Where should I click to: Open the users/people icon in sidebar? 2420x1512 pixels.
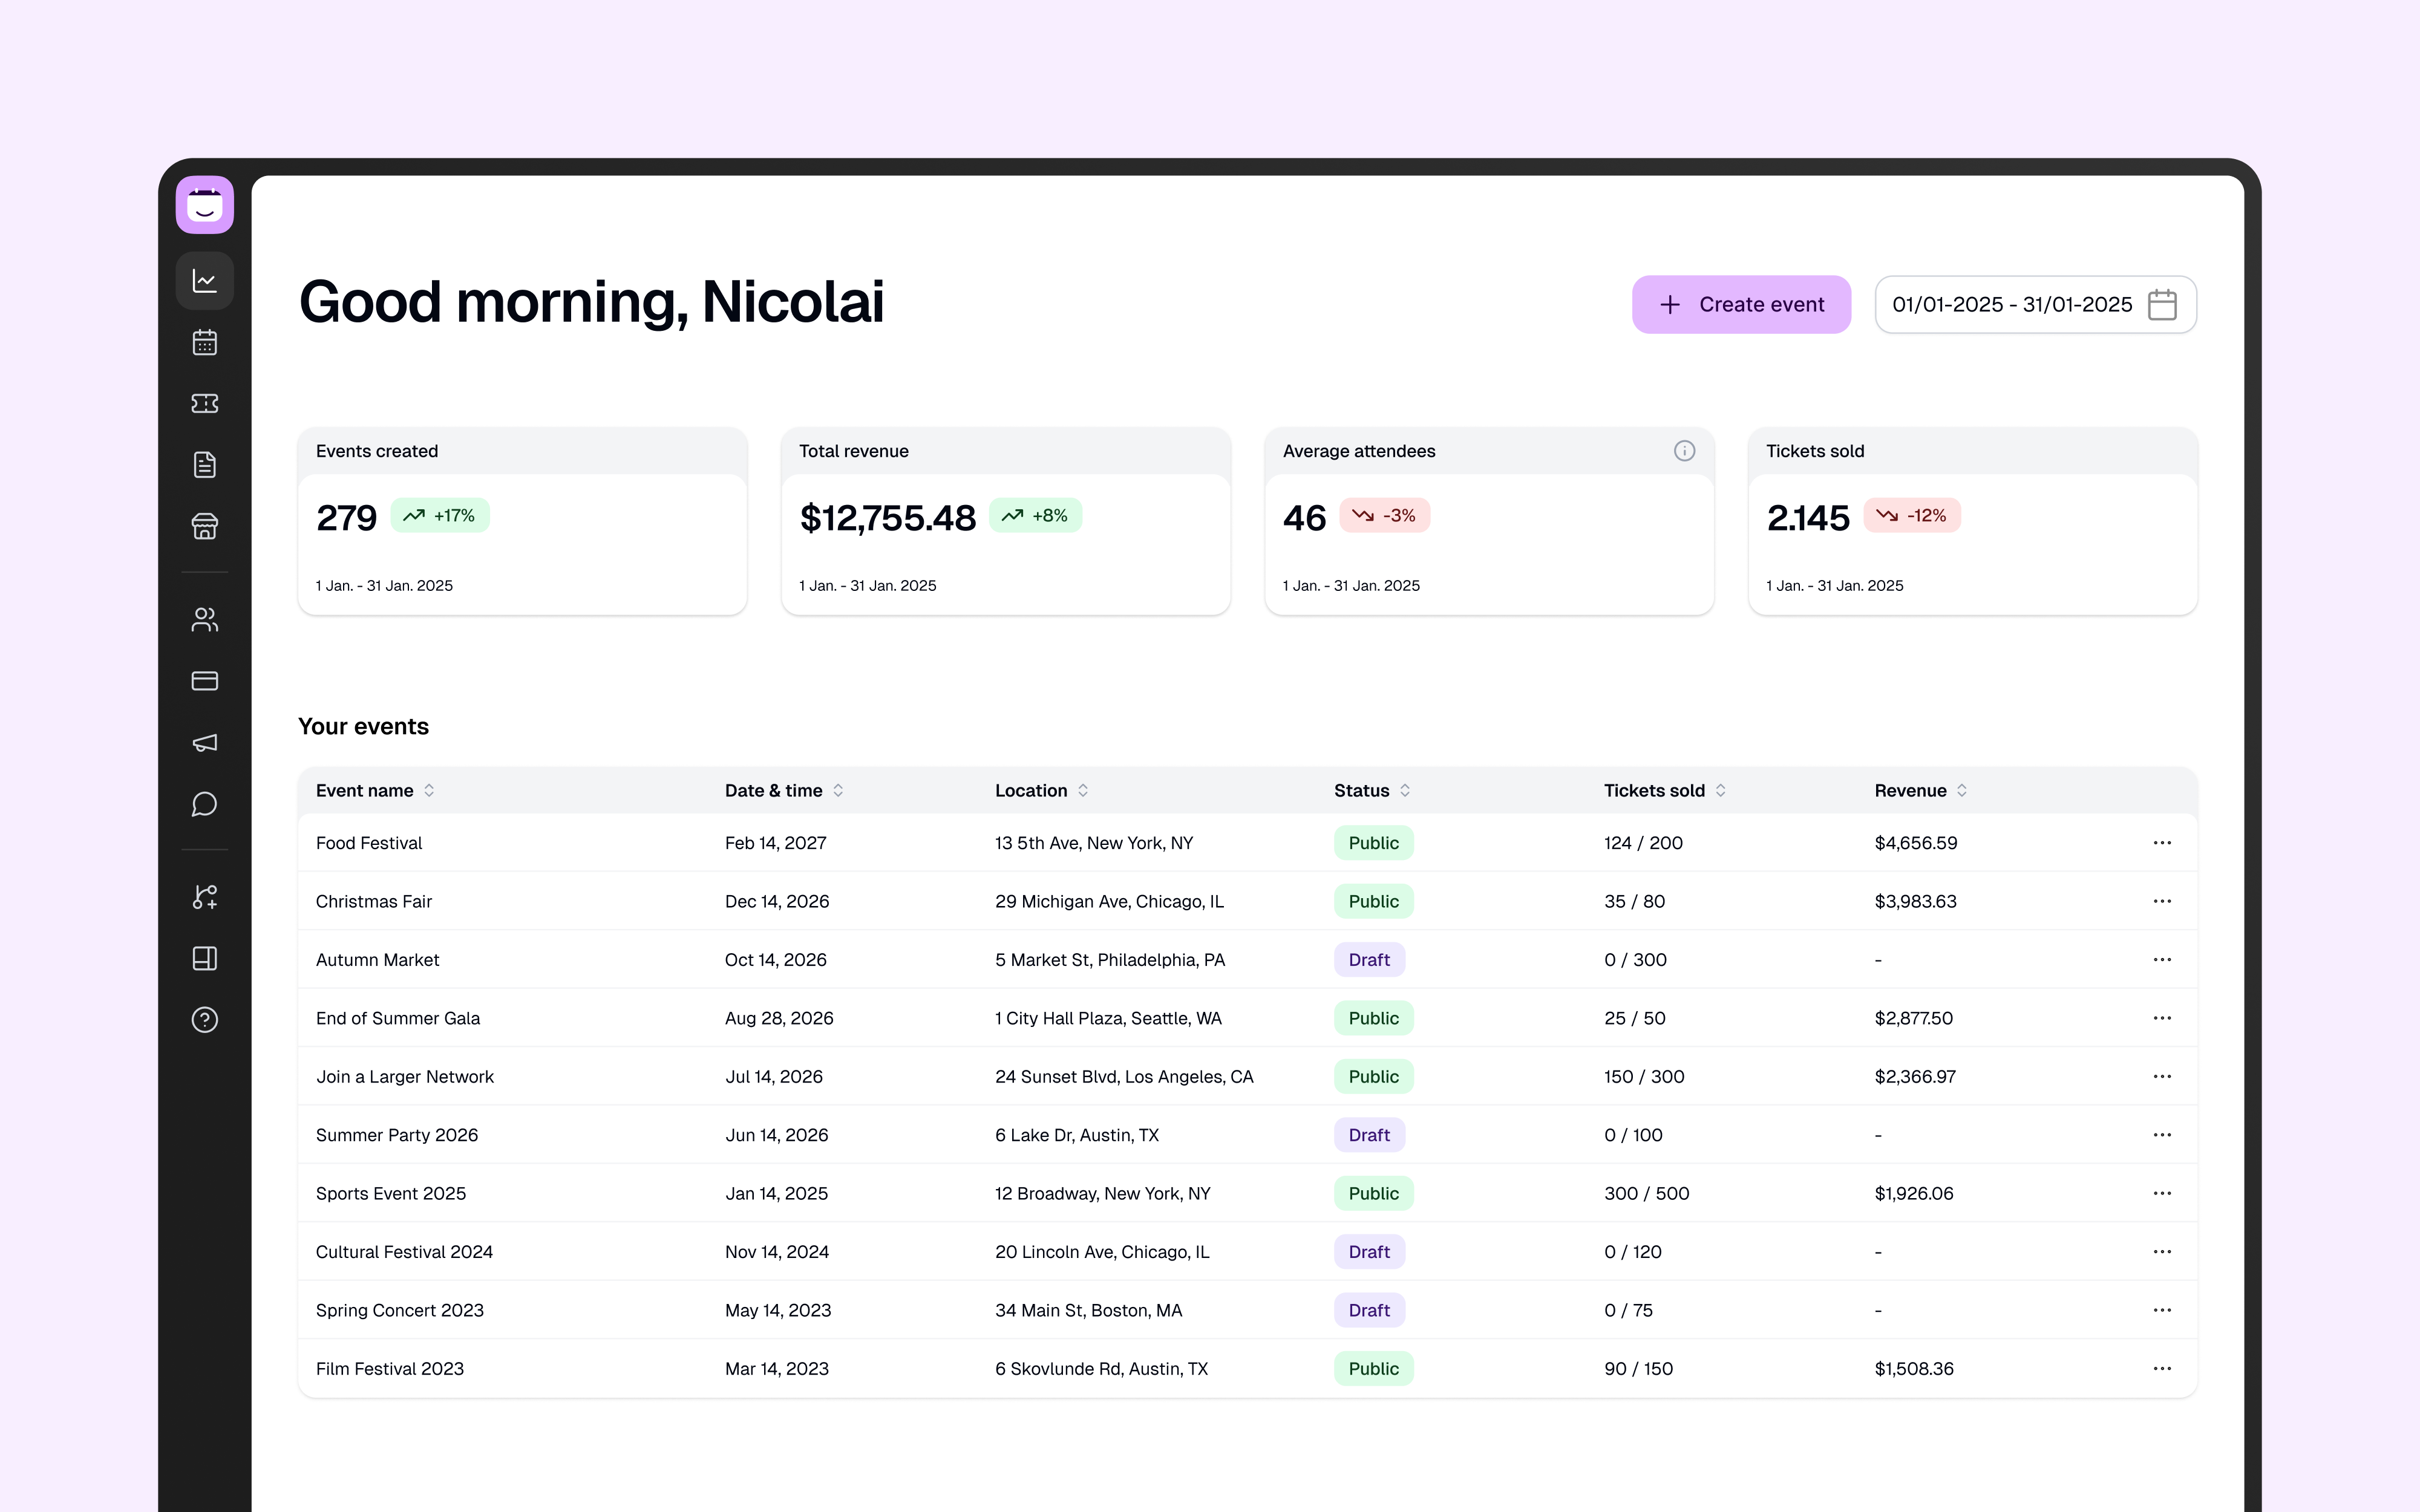pos(205,620)
